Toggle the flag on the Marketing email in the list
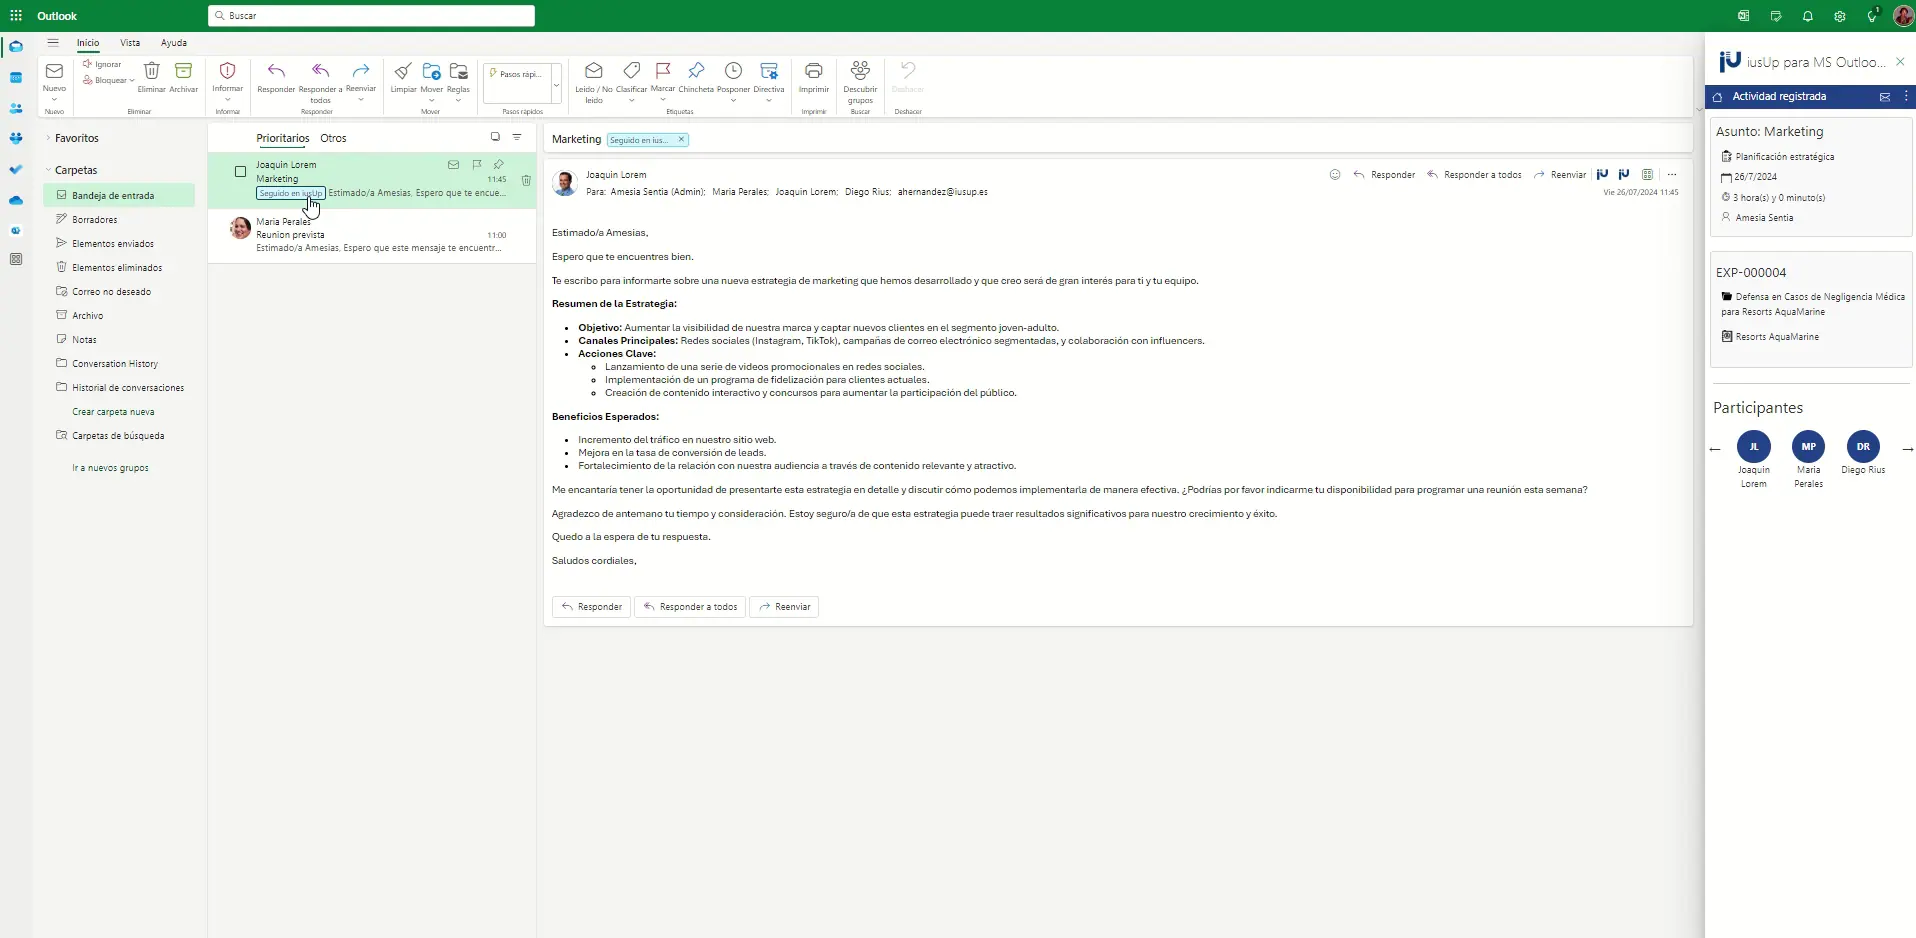Screen dimensions: 1916x938 pos(476,165)
